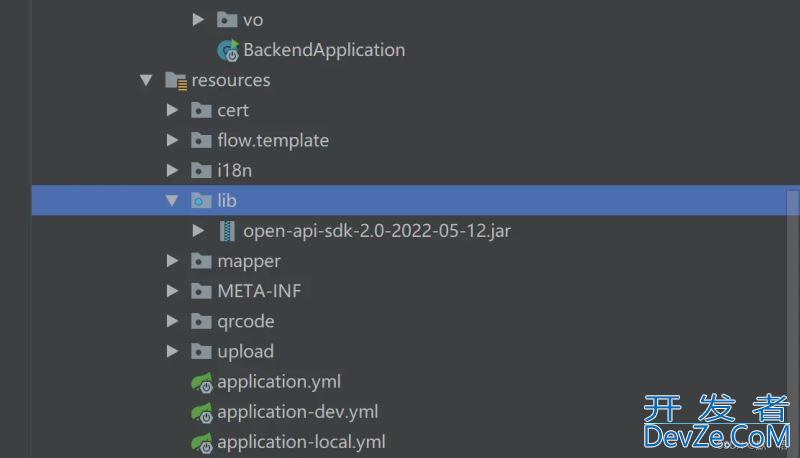Image resolution: width=800 pixels, height=458 pixels.
Task: Click the application-dev.yml Spring leaf icon
Action: pos(202,413)
